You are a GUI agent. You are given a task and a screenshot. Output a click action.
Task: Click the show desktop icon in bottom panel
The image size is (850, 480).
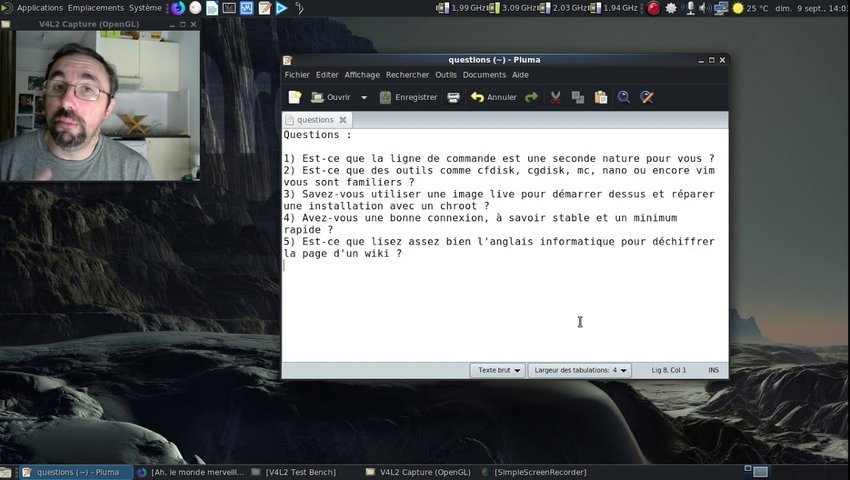(7, 472)
